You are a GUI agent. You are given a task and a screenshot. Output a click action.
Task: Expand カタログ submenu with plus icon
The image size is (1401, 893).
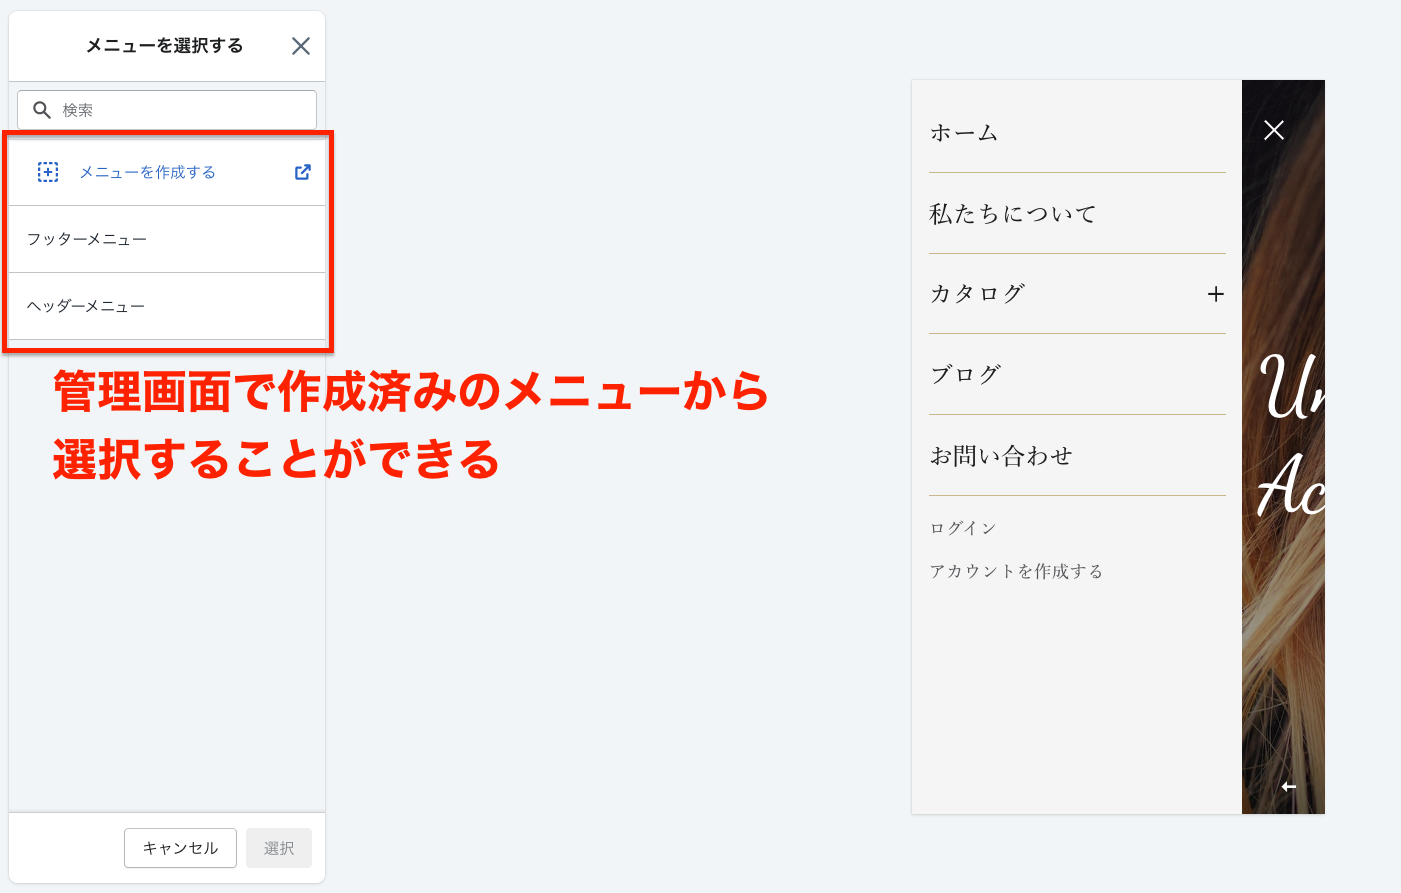pos(1215,294)
